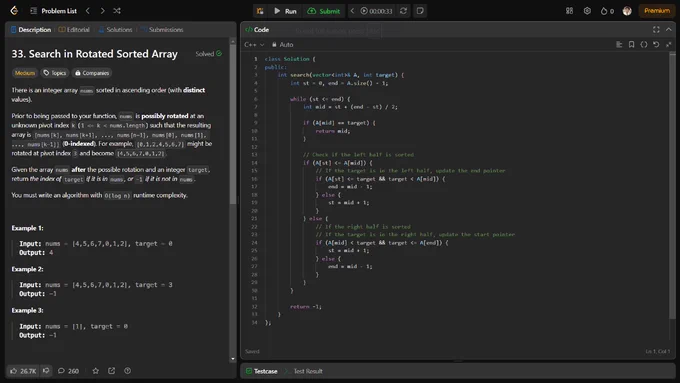Click the Medium difficulty tag
Image resolution: width=680 pixels, height=383 pixels.
coord(25,73)
